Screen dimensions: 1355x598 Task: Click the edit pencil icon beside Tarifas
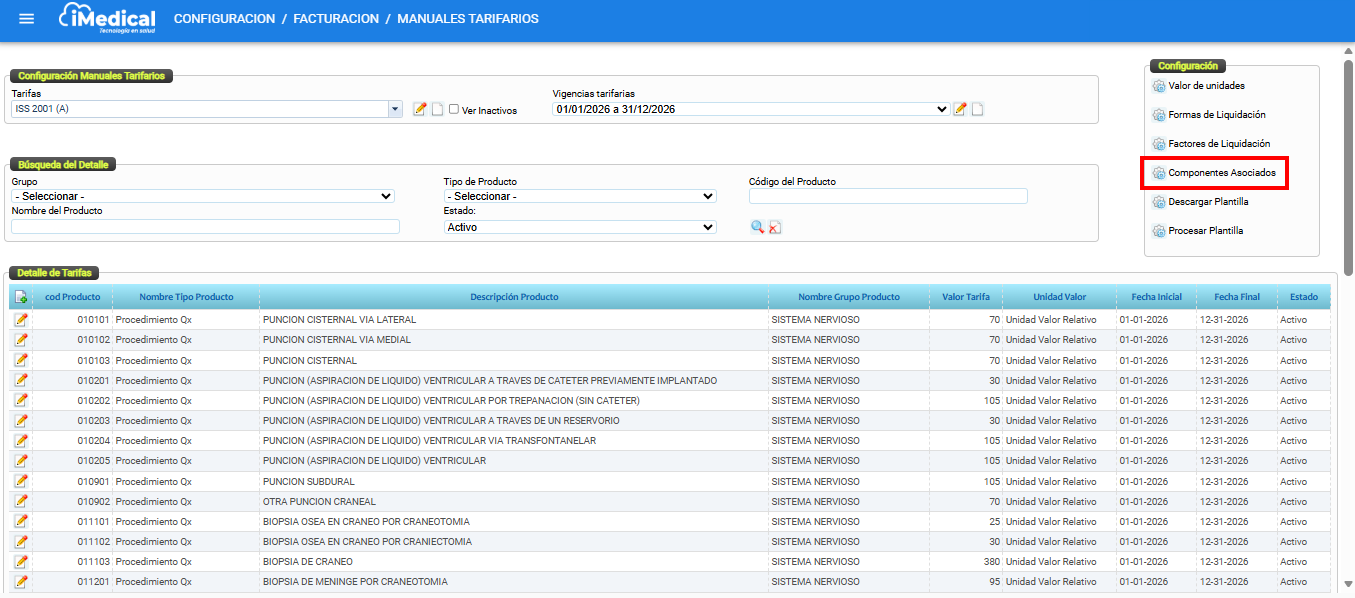coord(420,109)
